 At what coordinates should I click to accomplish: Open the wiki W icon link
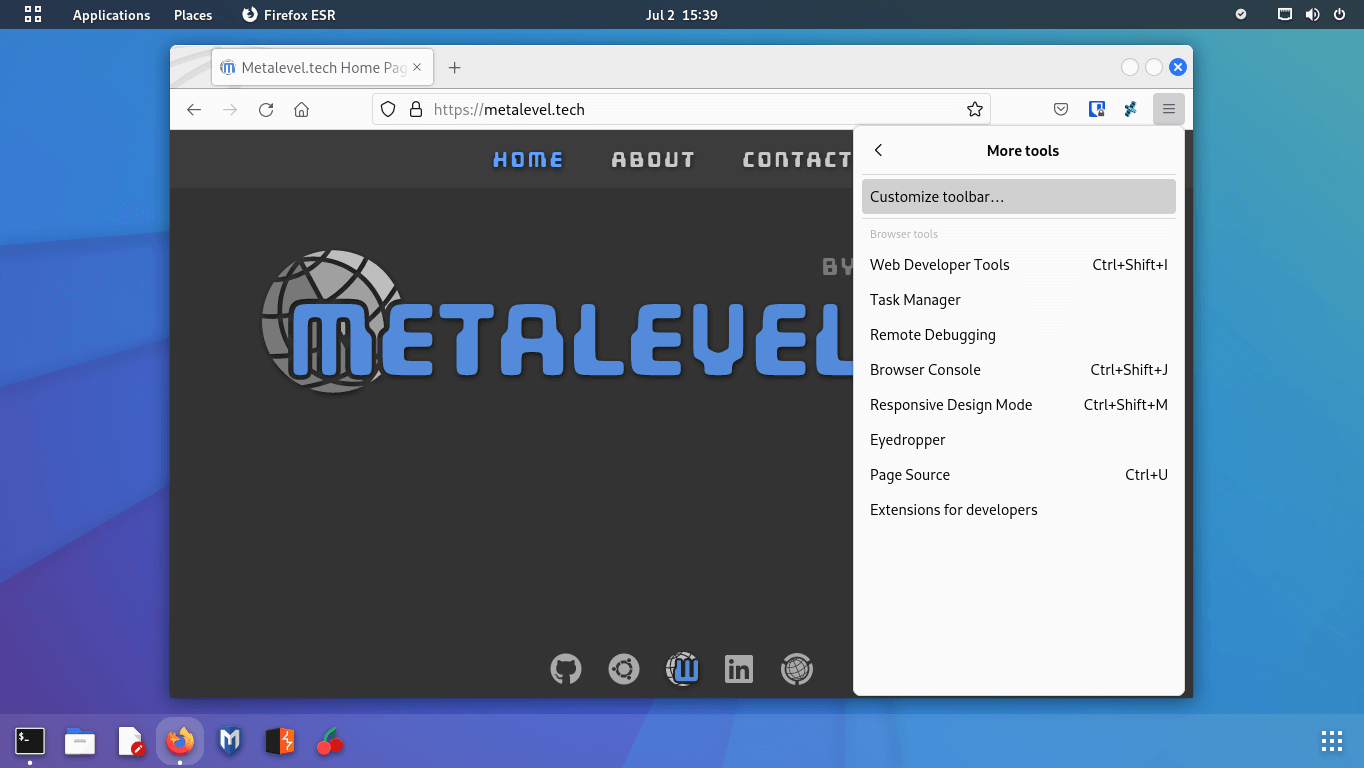(682, 669)
